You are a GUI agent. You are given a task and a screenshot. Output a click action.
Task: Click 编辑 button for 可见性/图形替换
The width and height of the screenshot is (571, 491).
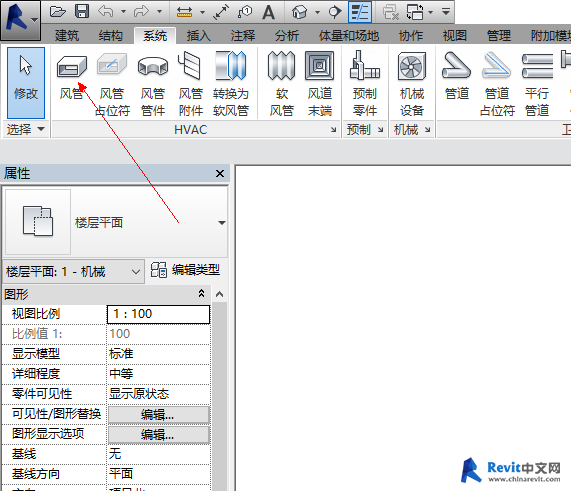coord(158,415)
